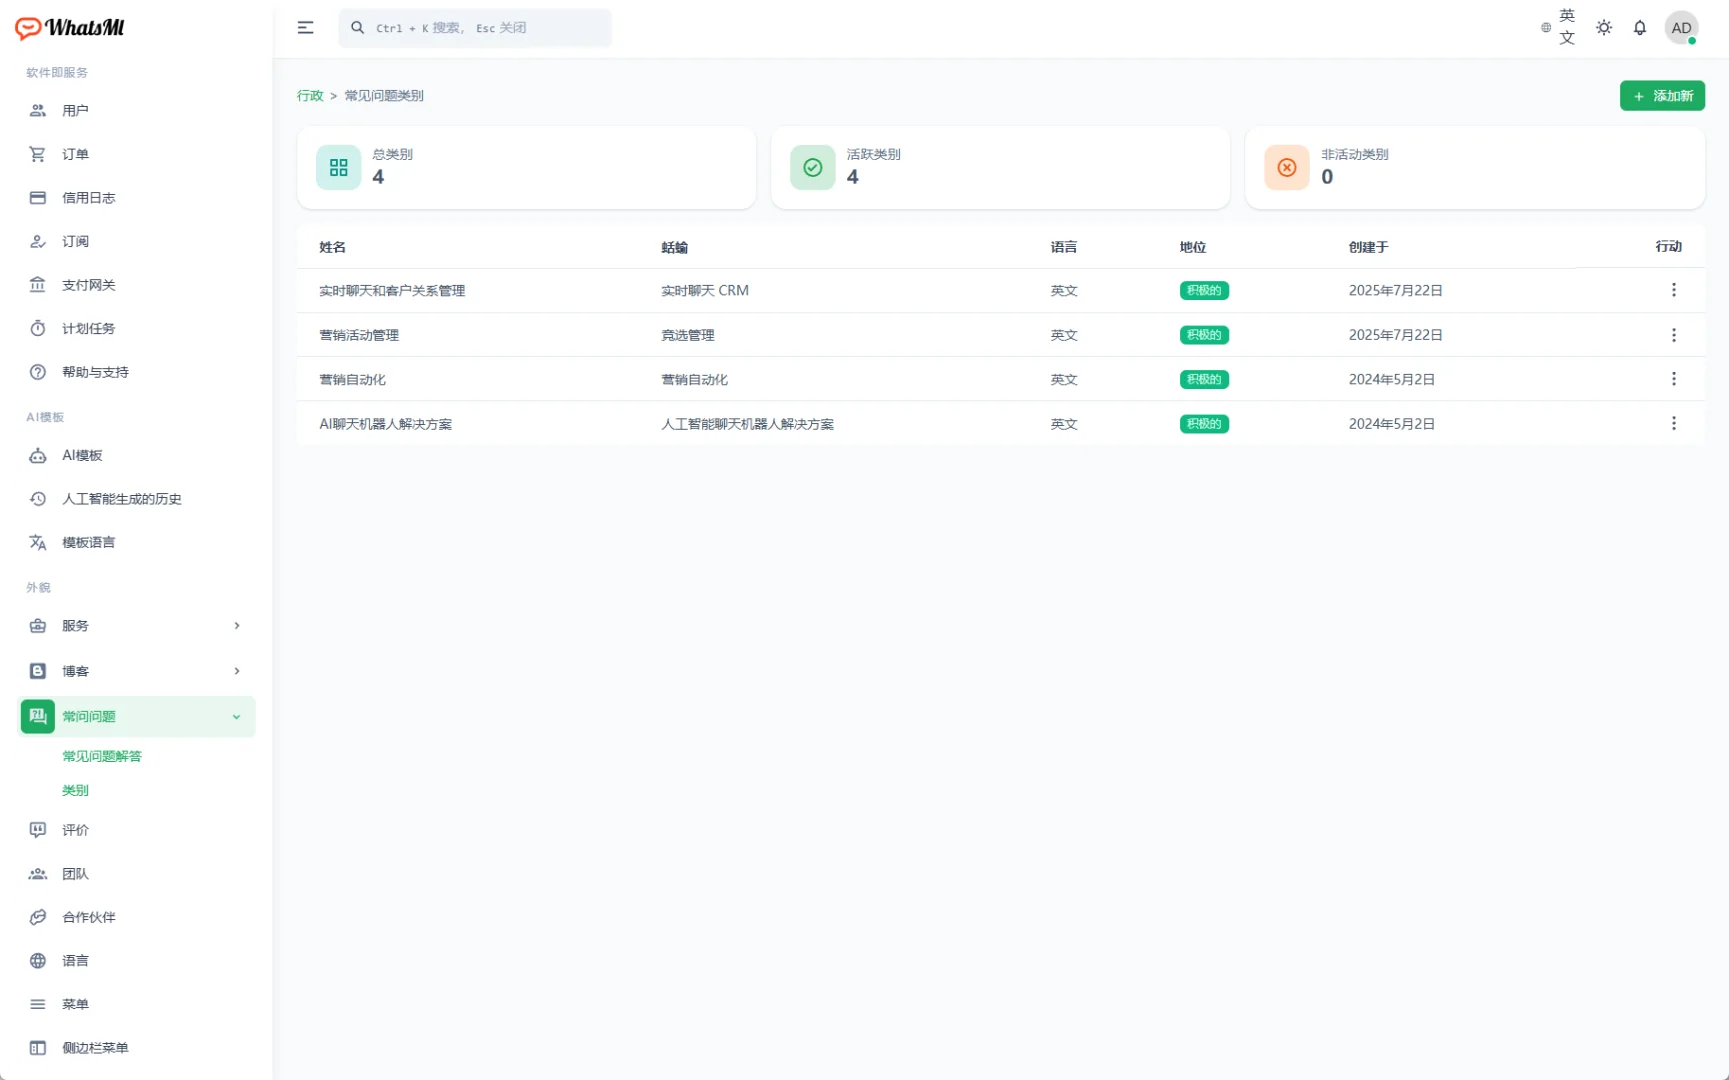Collapse sidebar with hamburger icon

306,28
